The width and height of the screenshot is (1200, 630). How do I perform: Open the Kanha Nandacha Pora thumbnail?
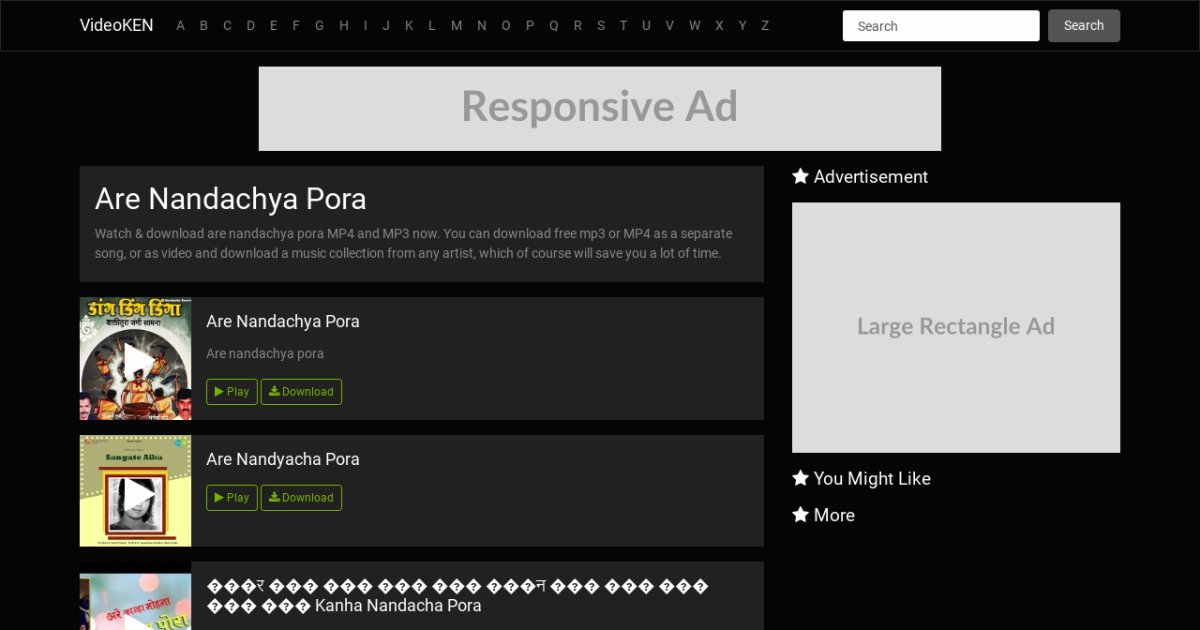click(x=135, y=601)
